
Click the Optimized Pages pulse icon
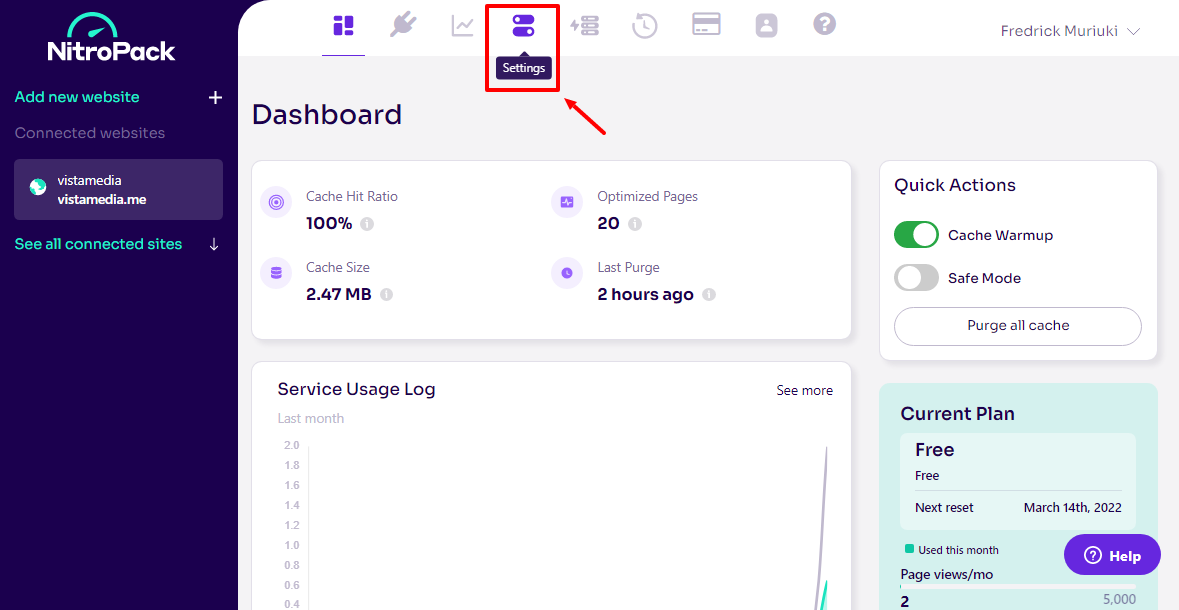pyautogui.click(x=567, y=202)
